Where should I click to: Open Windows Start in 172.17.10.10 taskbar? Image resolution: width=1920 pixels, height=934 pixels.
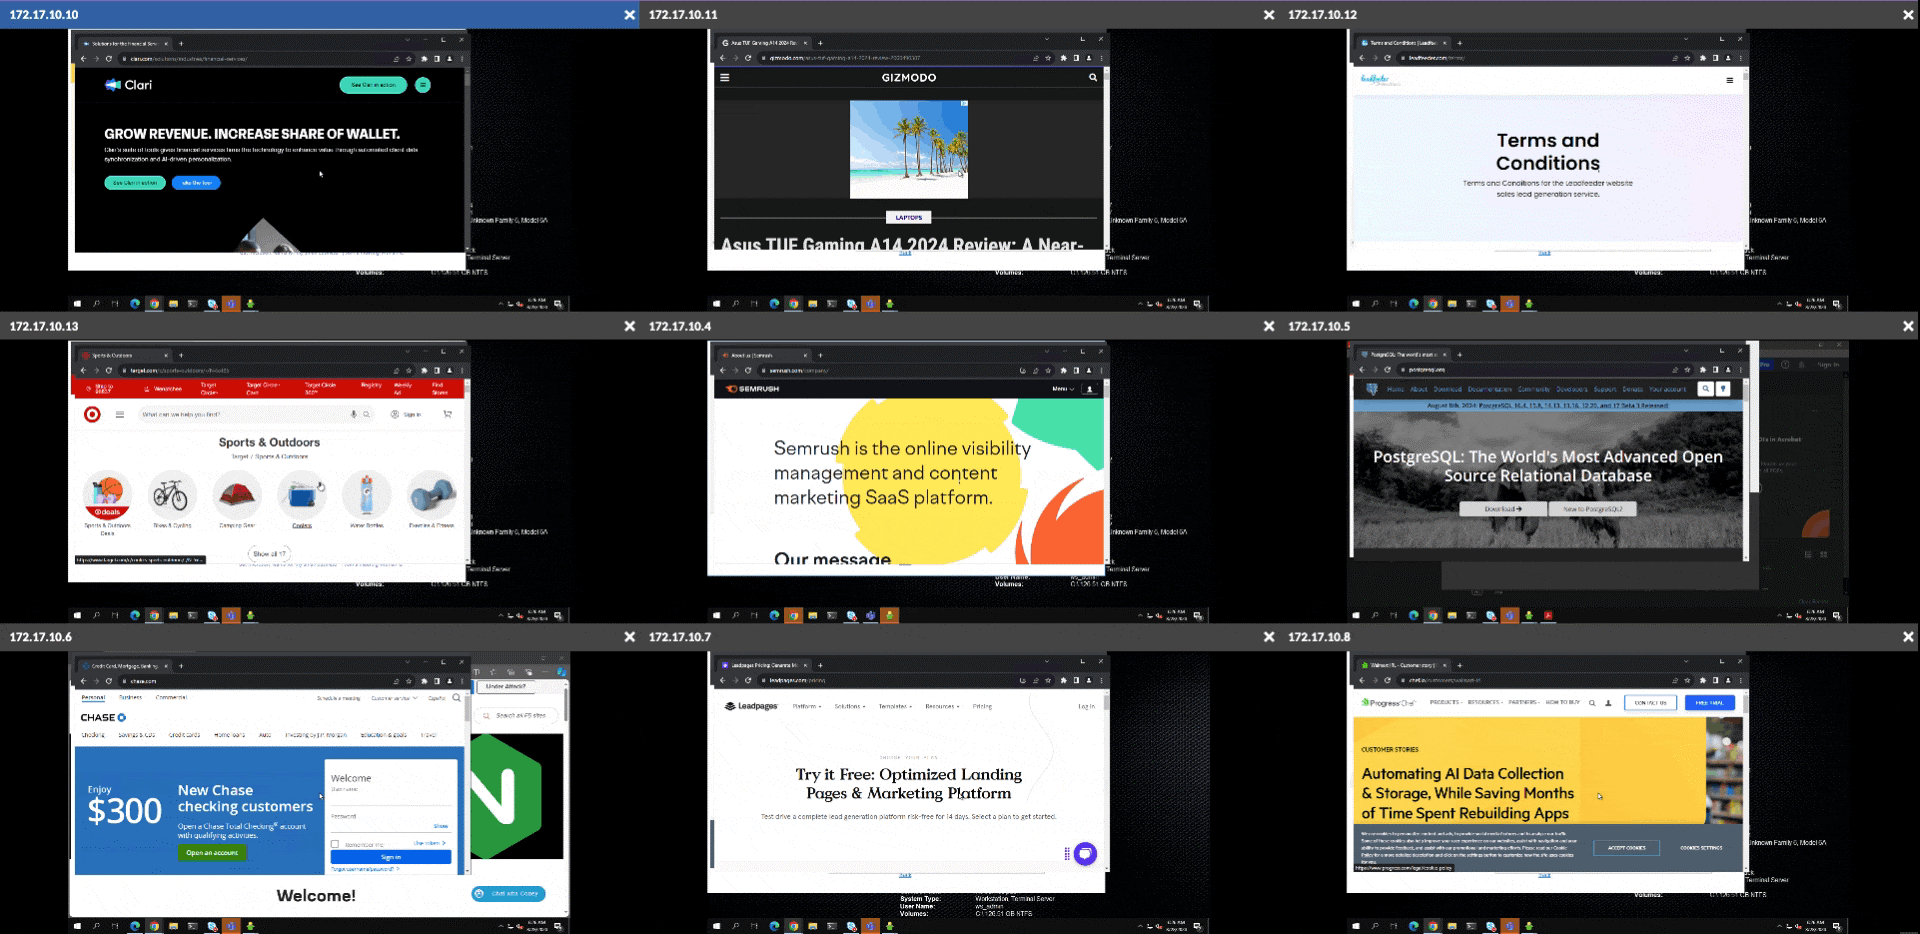point(77,304)
